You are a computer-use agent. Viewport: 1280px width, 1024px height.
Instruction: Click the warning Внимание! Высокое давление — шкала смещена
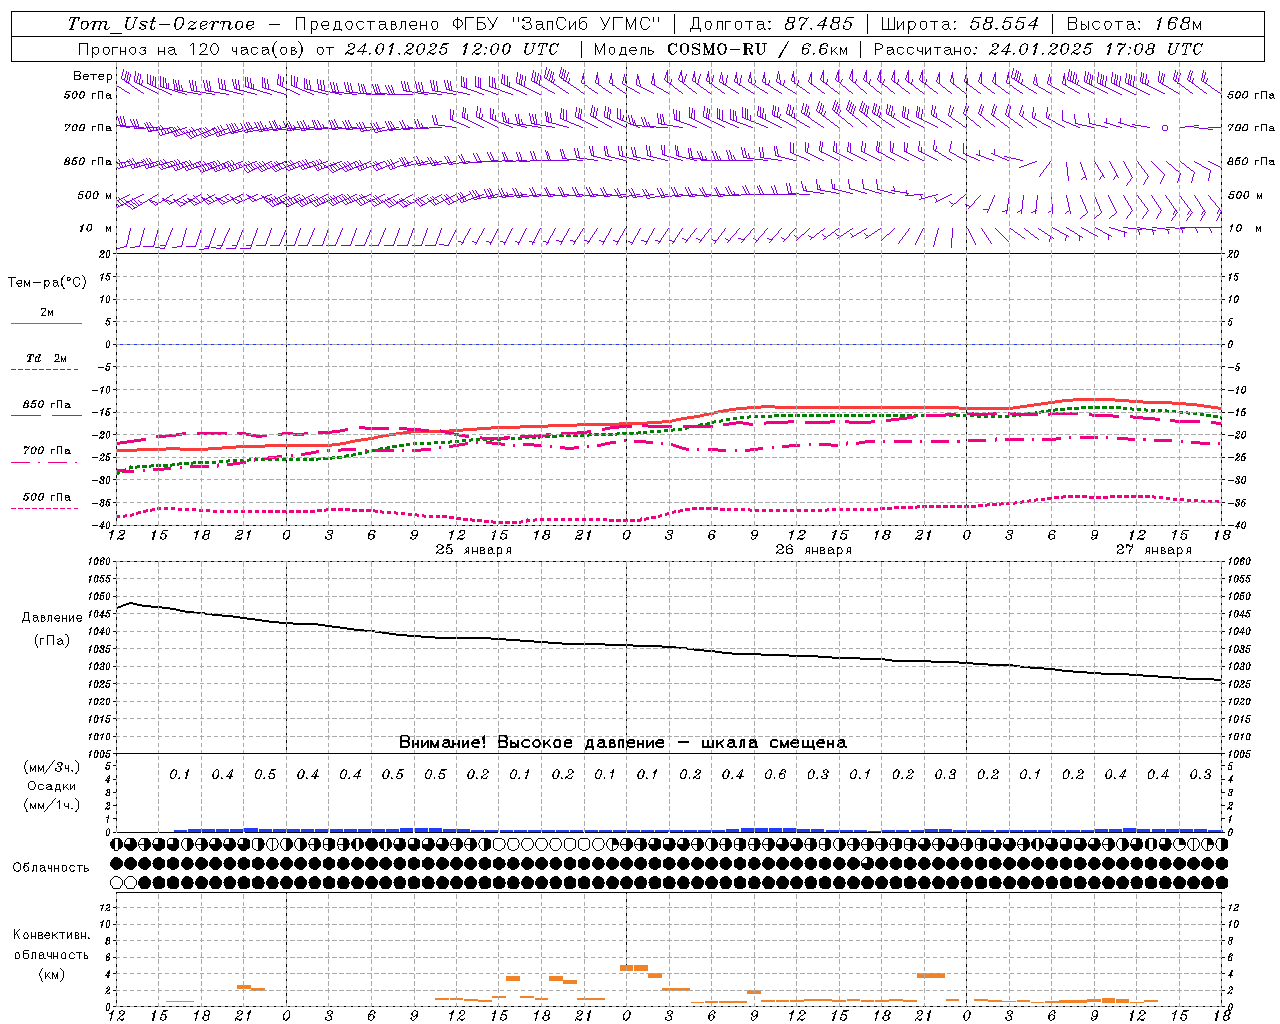622,743
